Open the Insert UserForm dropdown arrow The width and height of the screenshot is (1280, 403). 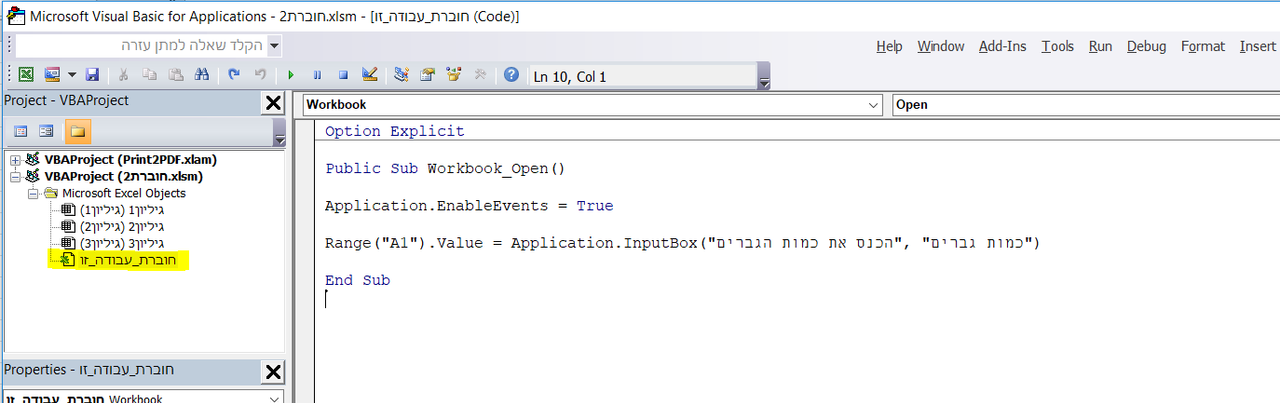click(71, 75)
